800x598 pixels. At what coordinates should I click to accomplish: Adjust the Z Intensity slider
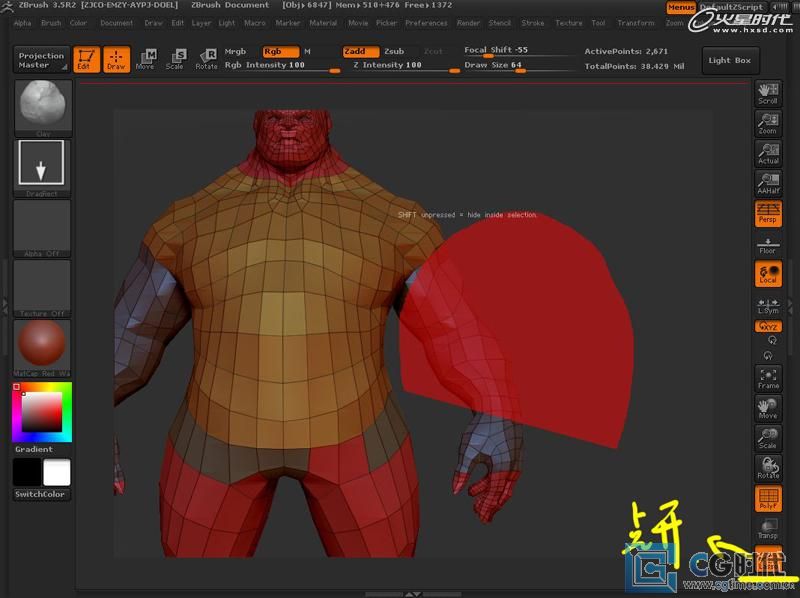(406, 66)
